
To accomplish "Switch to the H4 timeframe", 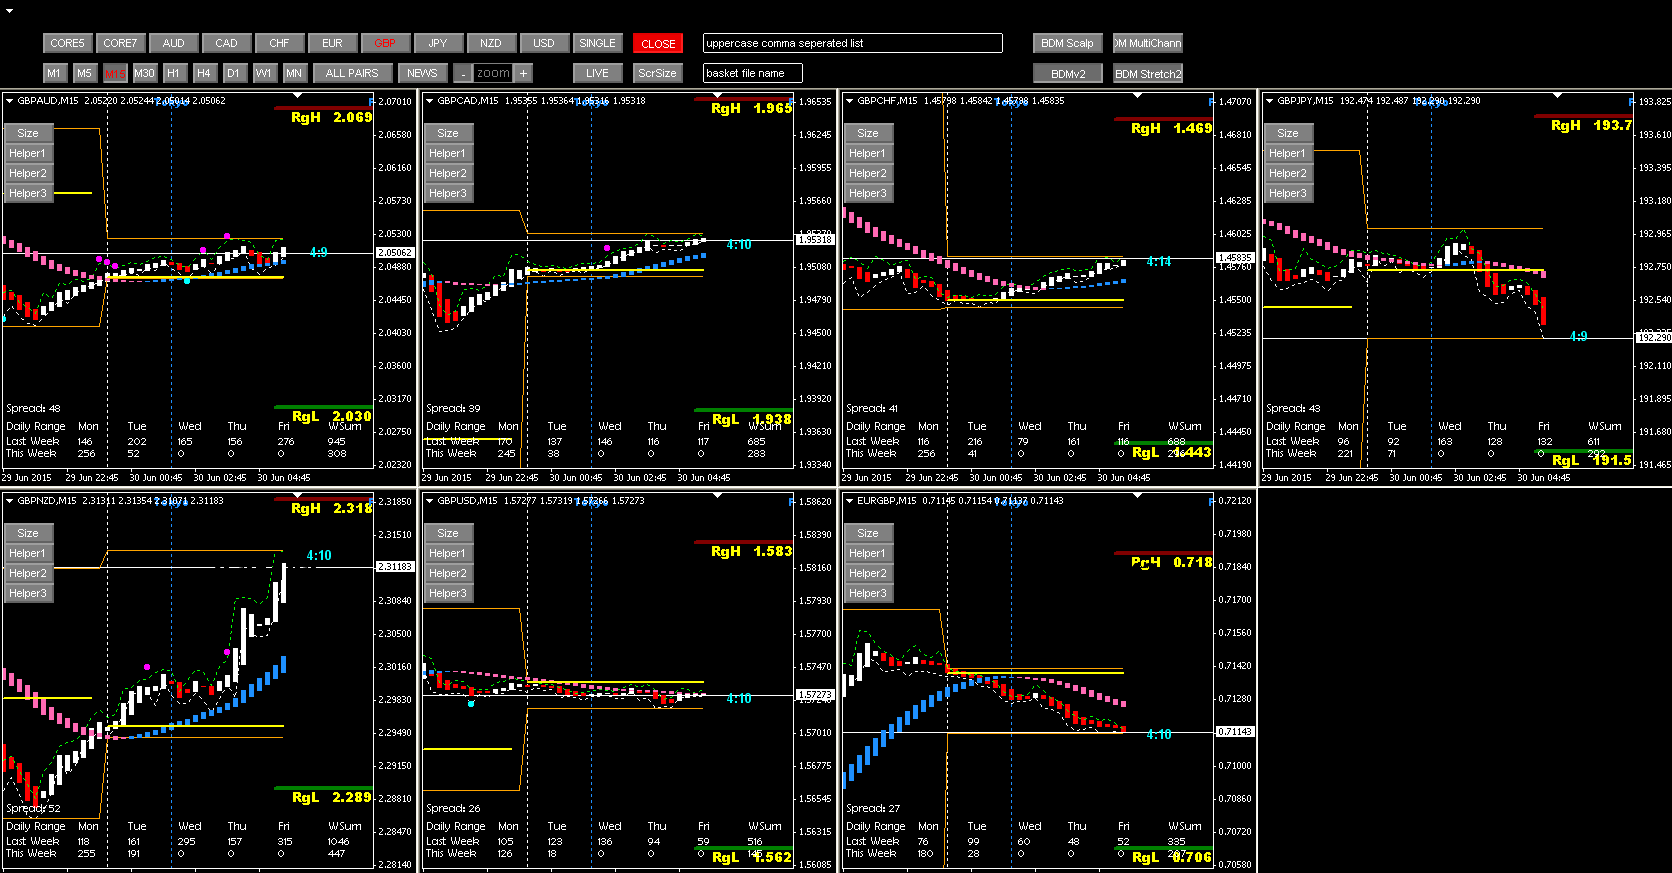I will [204, 73].
